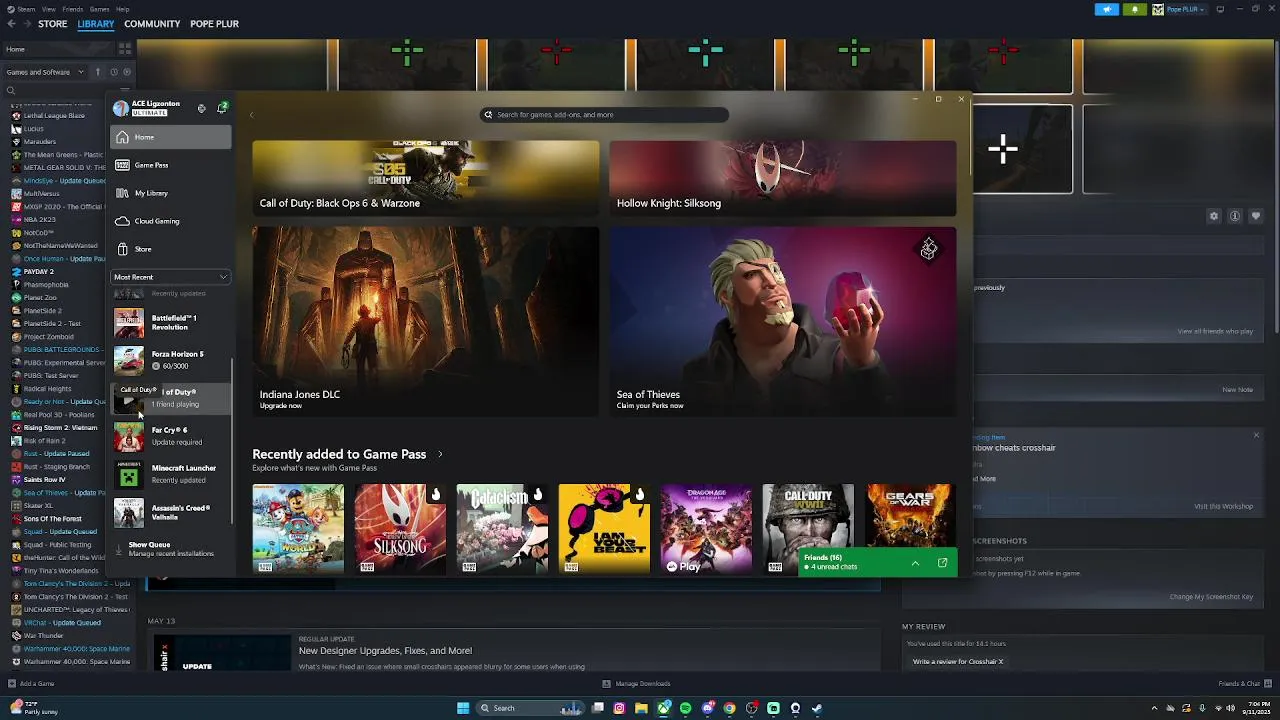
Task: Click Steam announcements megaphone icon
Action: click(1106, 9)
